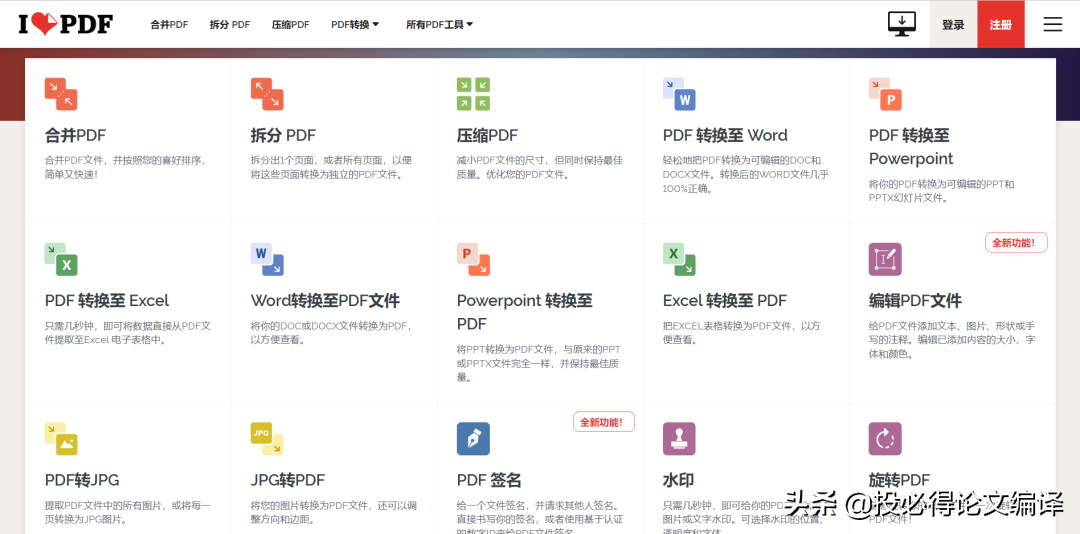
Task: Click the 水印 stamp icon
Action: (679, 438)
